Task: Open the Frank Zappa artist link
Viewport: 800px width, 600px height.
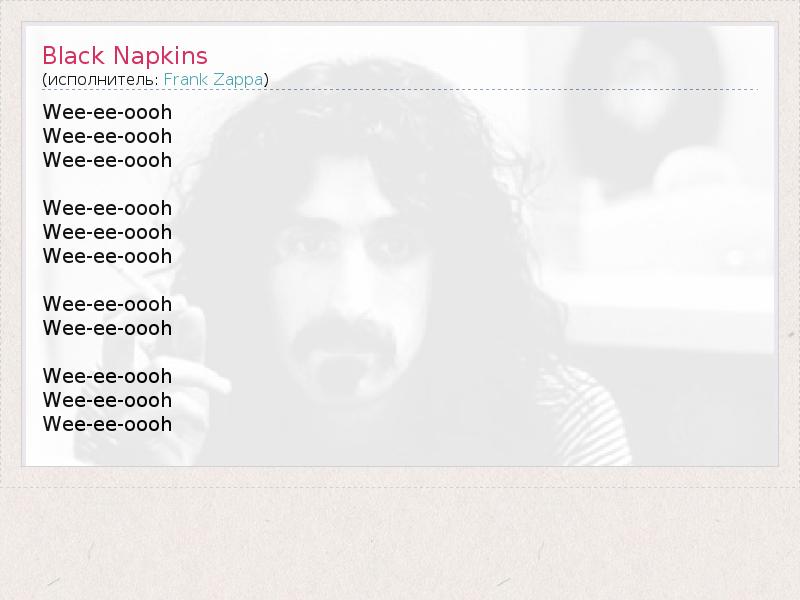Action: tap(213, 80)
